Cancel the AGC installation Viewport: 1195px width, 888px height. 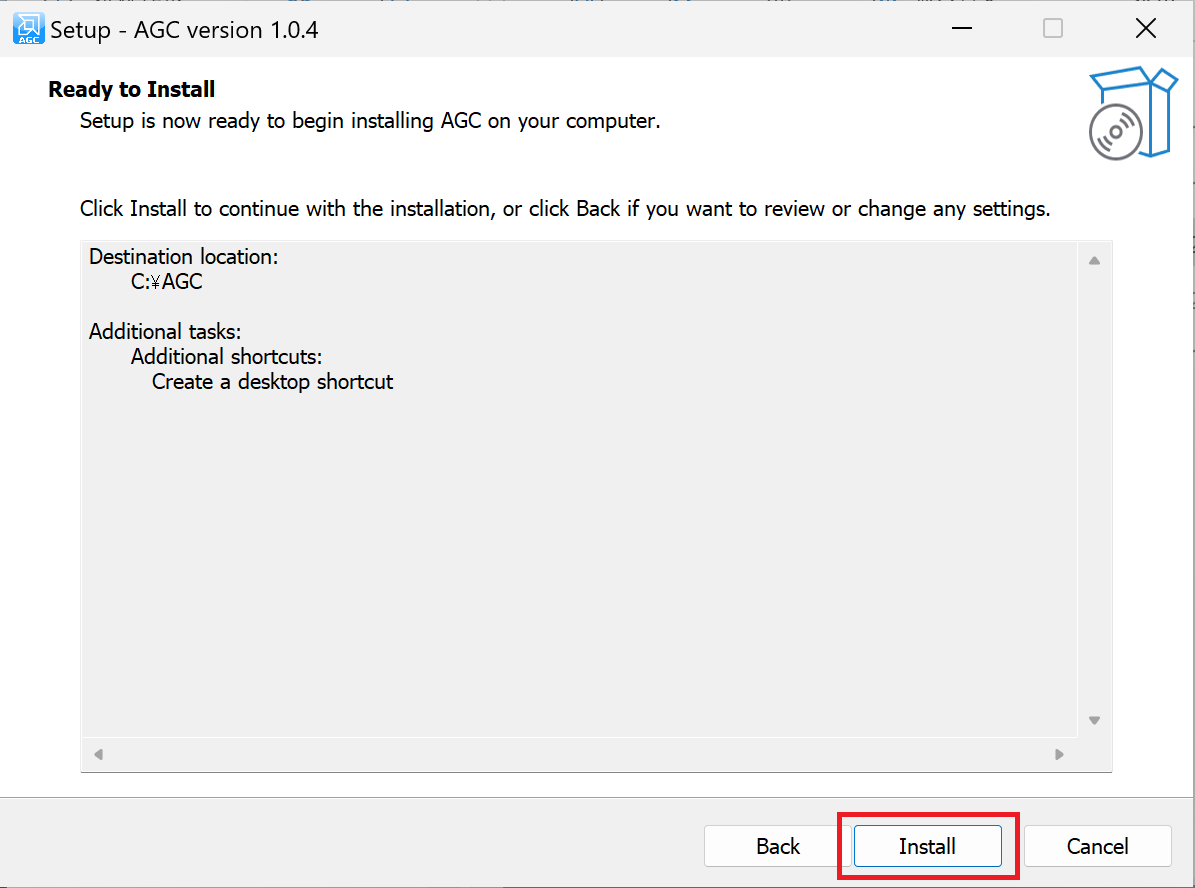point(1097,846)
